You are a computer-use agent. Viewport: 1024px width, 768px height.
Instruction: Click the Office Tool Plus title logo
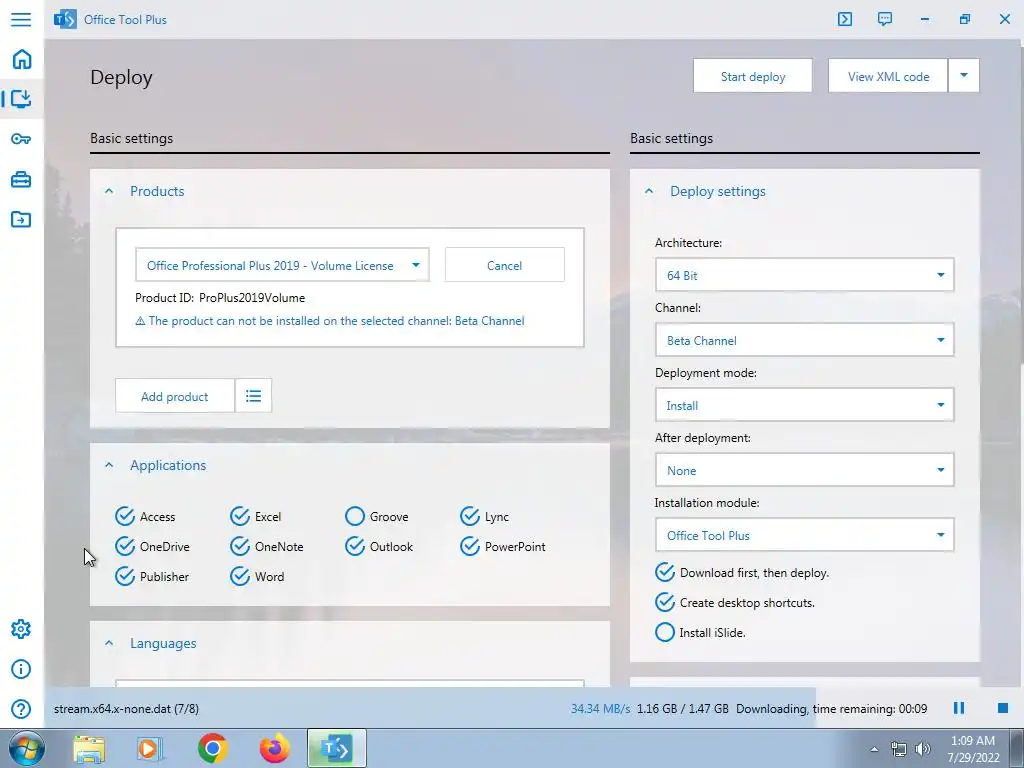click(65, 20)
